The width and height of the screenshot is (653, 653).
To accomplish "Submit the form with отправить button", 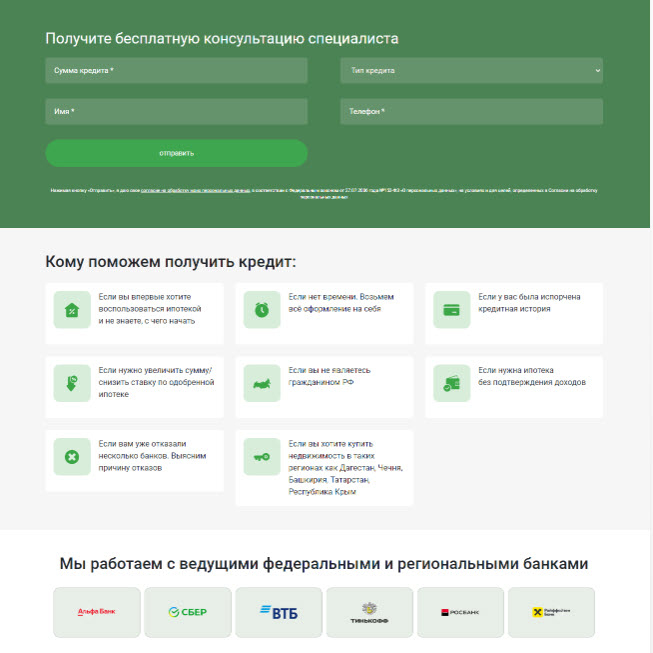I will [177, 153].
